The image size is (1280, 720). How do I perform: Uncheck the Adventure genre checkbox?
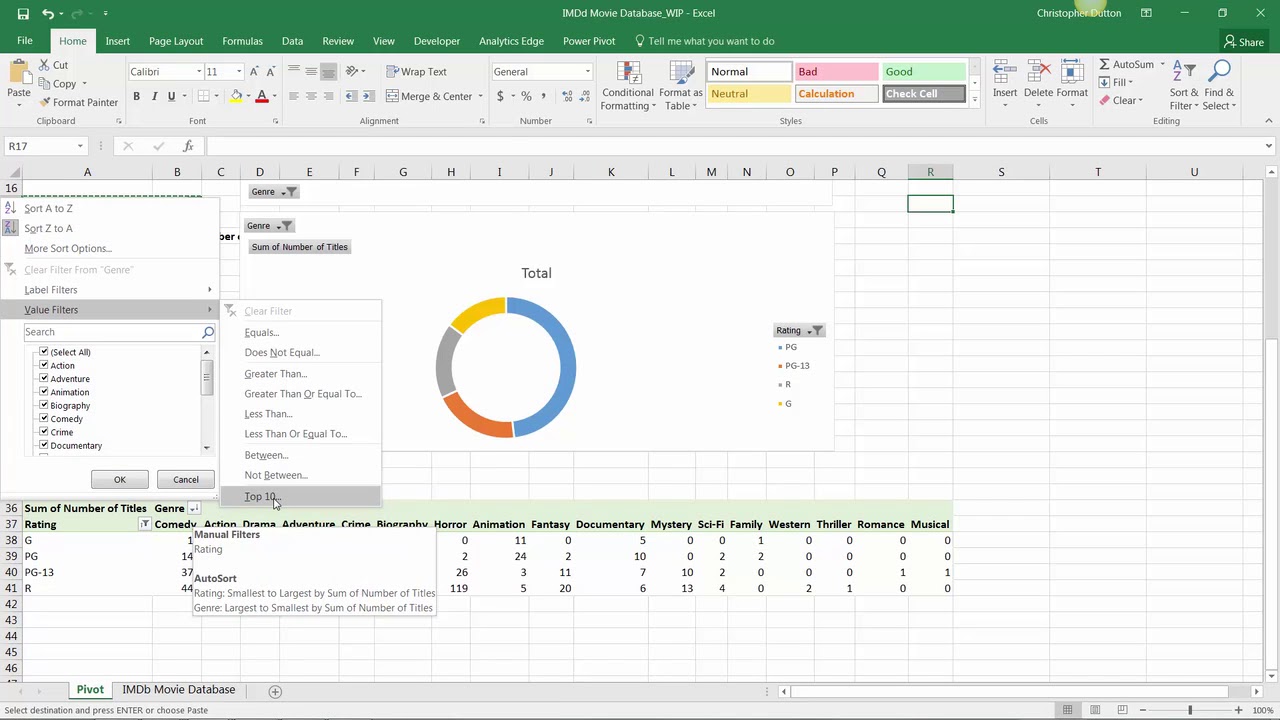[x=44, y=379]
